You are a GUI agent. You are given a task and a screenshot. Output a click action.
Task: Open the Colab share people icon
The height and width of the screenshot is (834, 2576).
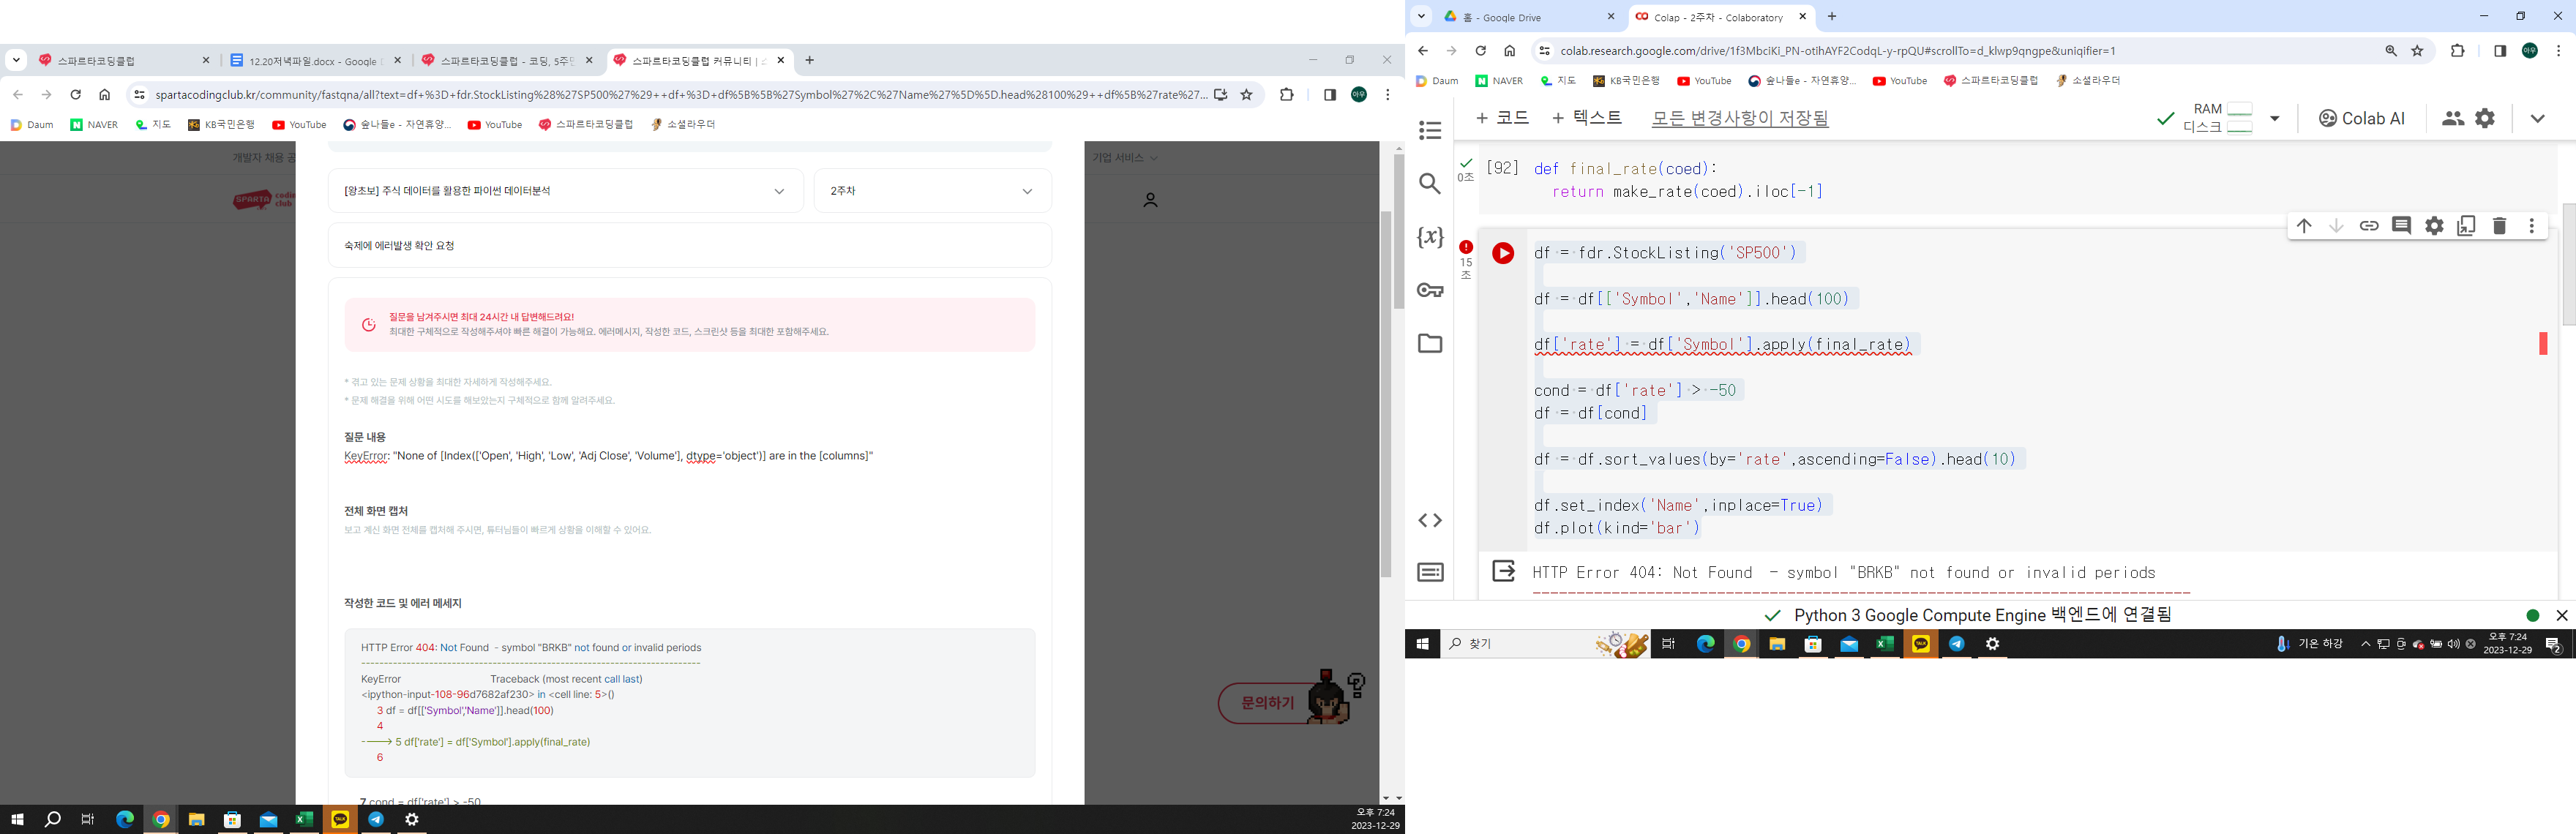(2452, 118)
